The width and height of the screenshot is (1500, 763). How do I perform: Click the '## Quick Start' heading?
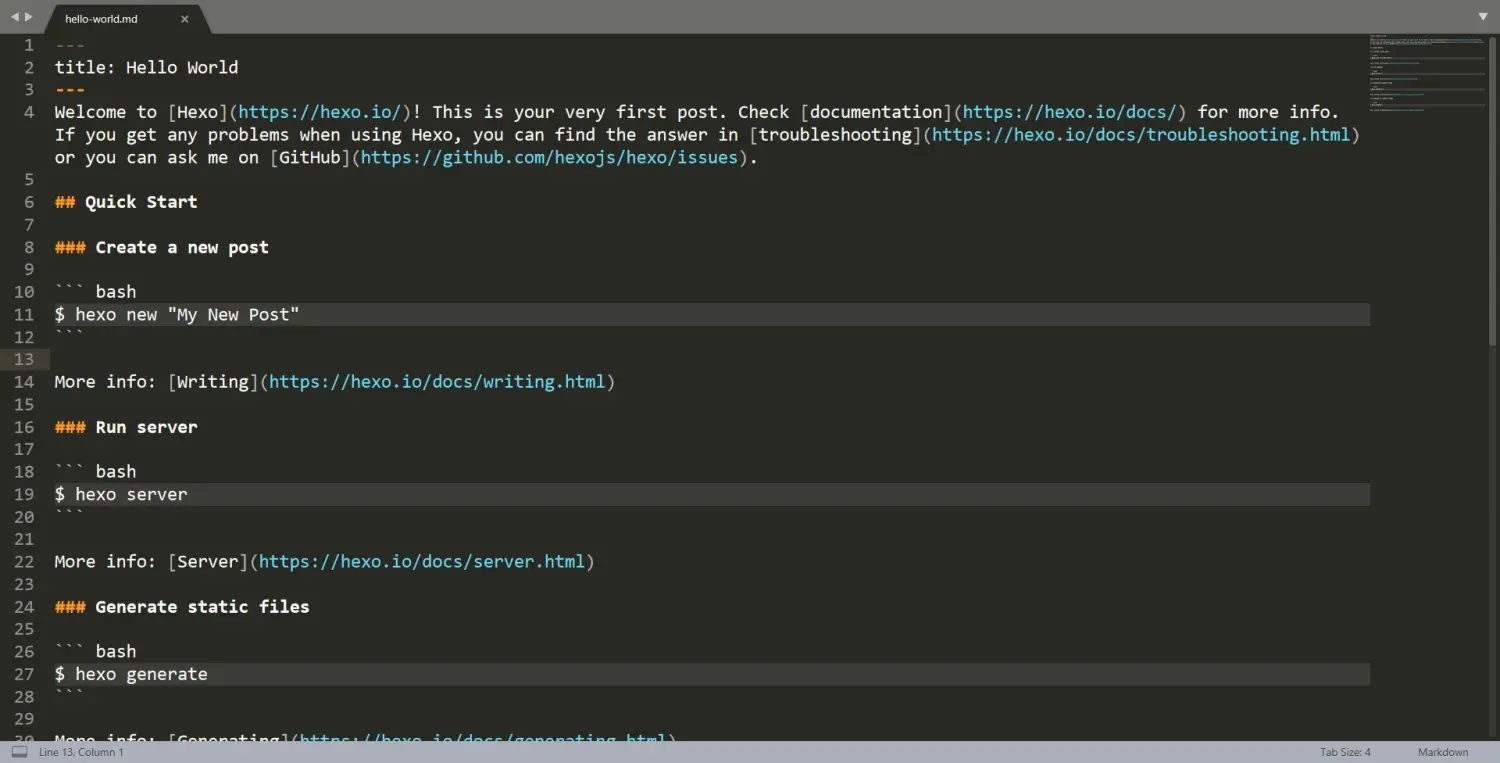[126, 202]
